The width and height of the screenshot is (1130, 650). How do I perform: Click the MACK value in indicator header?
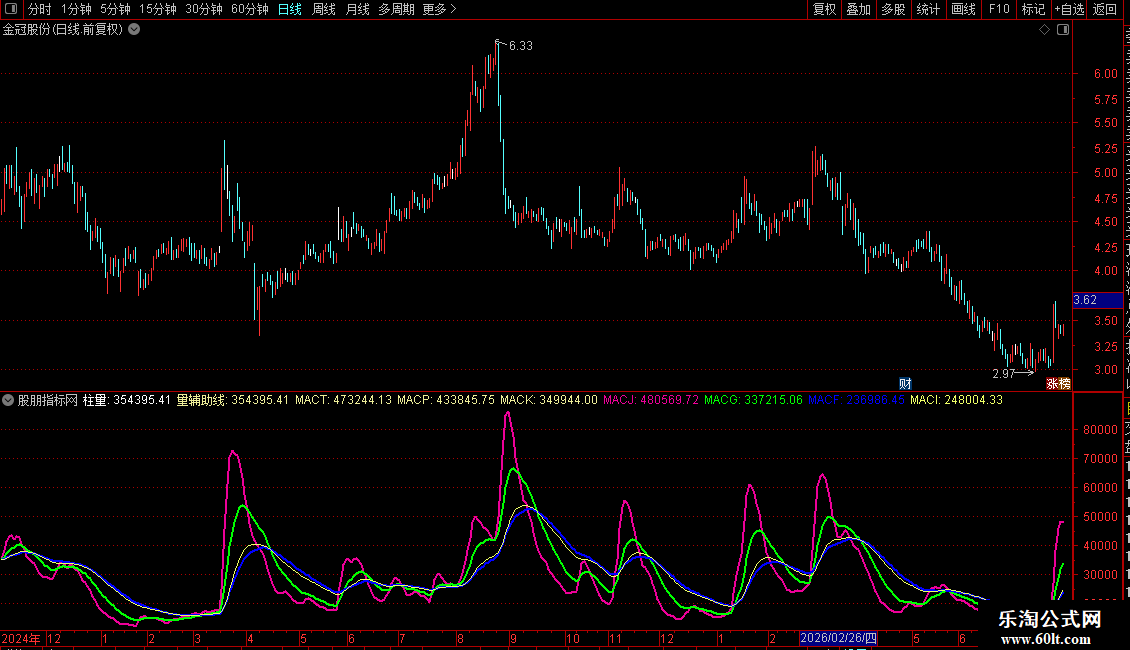tap(548, 400)
